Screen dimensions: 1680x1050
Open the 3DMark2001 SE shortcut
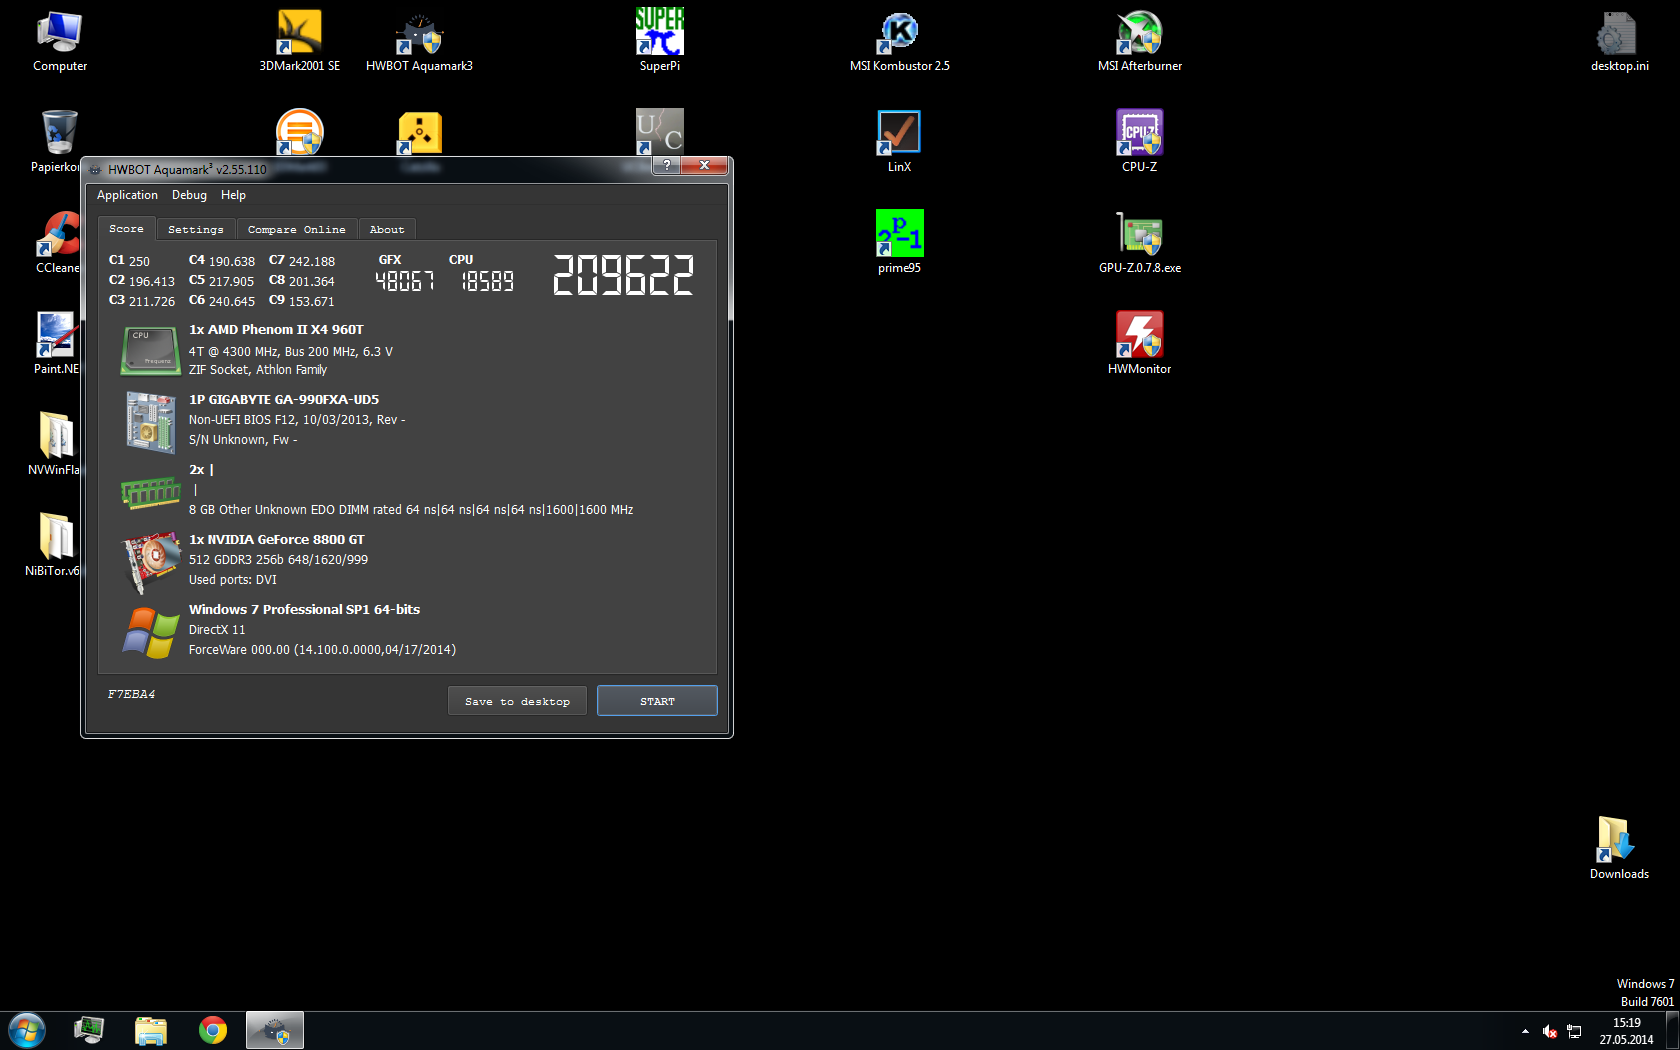pos(299,41)
